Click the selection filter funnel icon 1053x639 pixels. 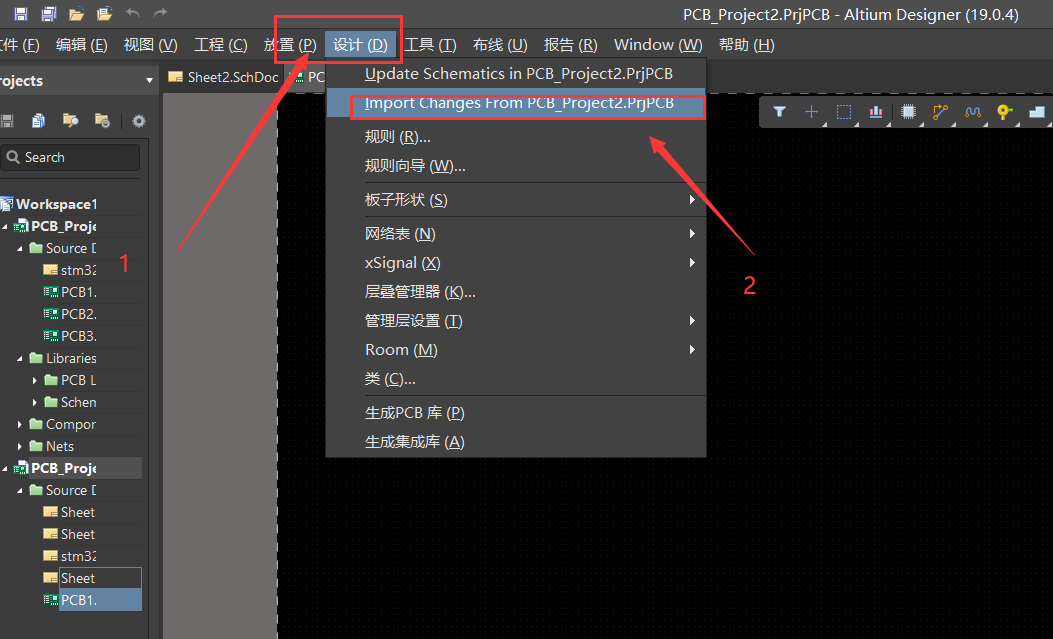(x=779, y=112)
